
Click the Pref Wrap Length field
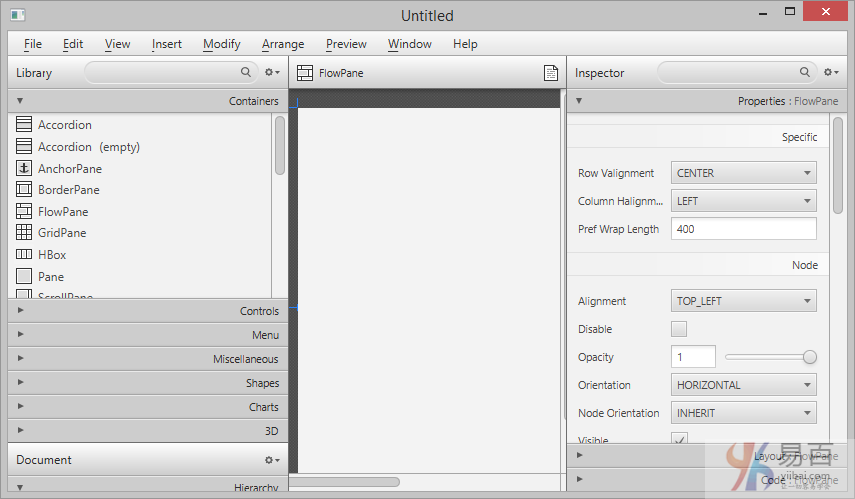click(743, 229)
